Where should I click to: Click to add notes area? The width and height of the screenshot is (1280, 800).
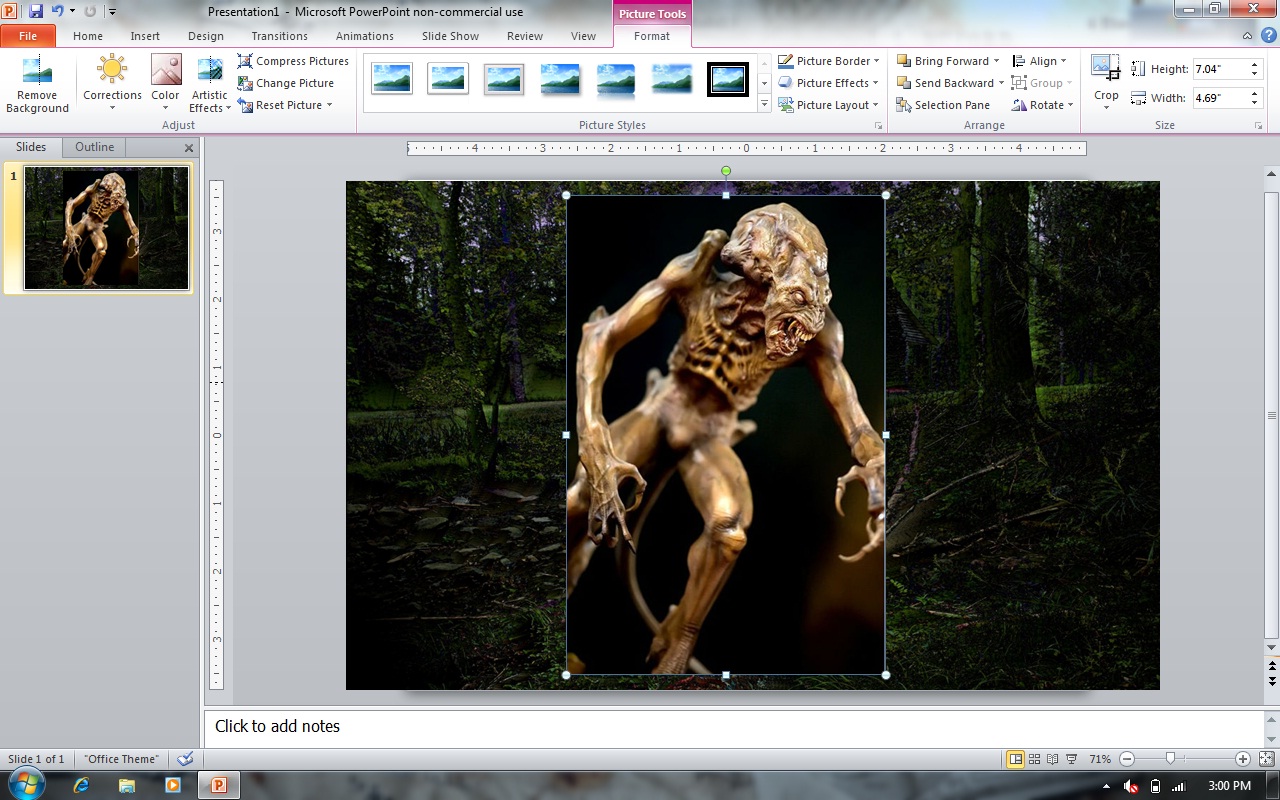[735, 727]
